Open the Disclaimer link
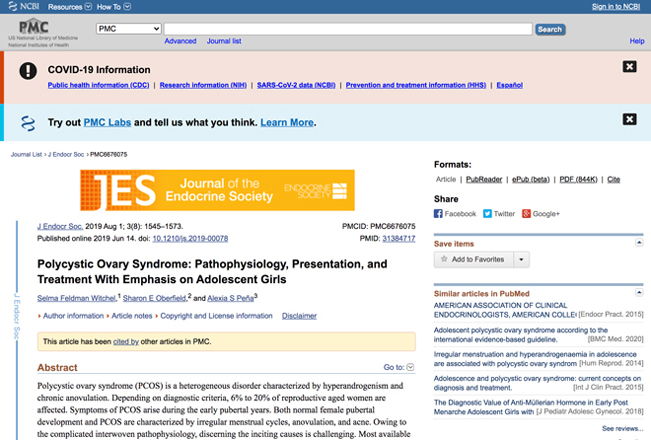 tap(299, 316)
